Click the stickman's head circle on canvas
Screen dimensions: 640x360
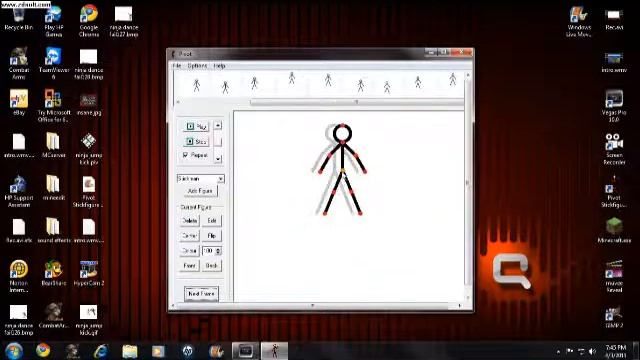click(x=342, y=133)
